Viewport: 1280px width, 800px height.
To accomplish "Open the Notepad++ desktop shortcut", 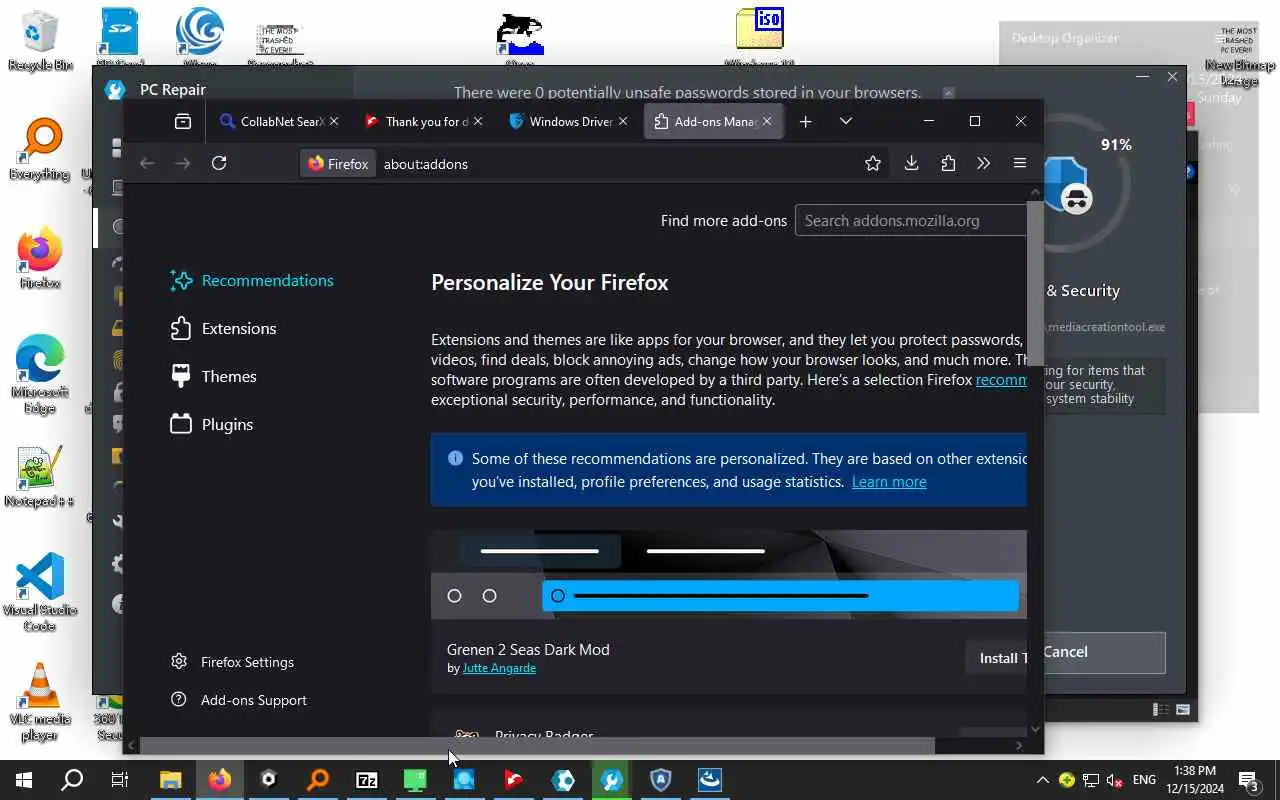I will point(40,476).
